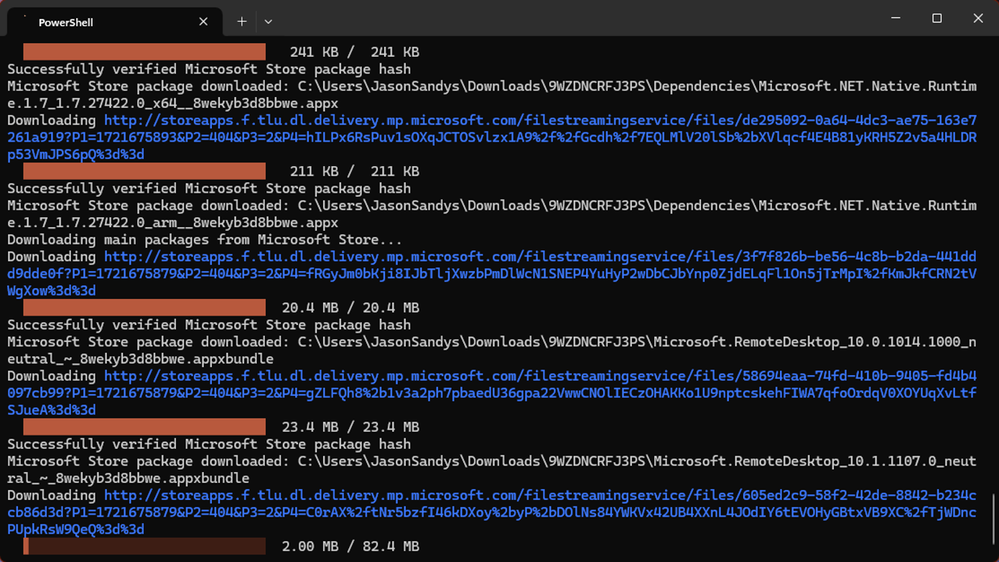Click the '211 KB / 211 KB' text

(354, 171)
